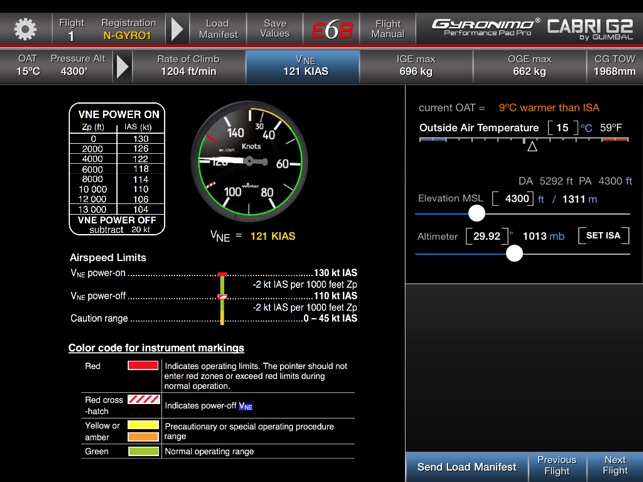Open the Pressure Alt 4300' summary
The height and width of the screenshot is (482, 643).
78,65
